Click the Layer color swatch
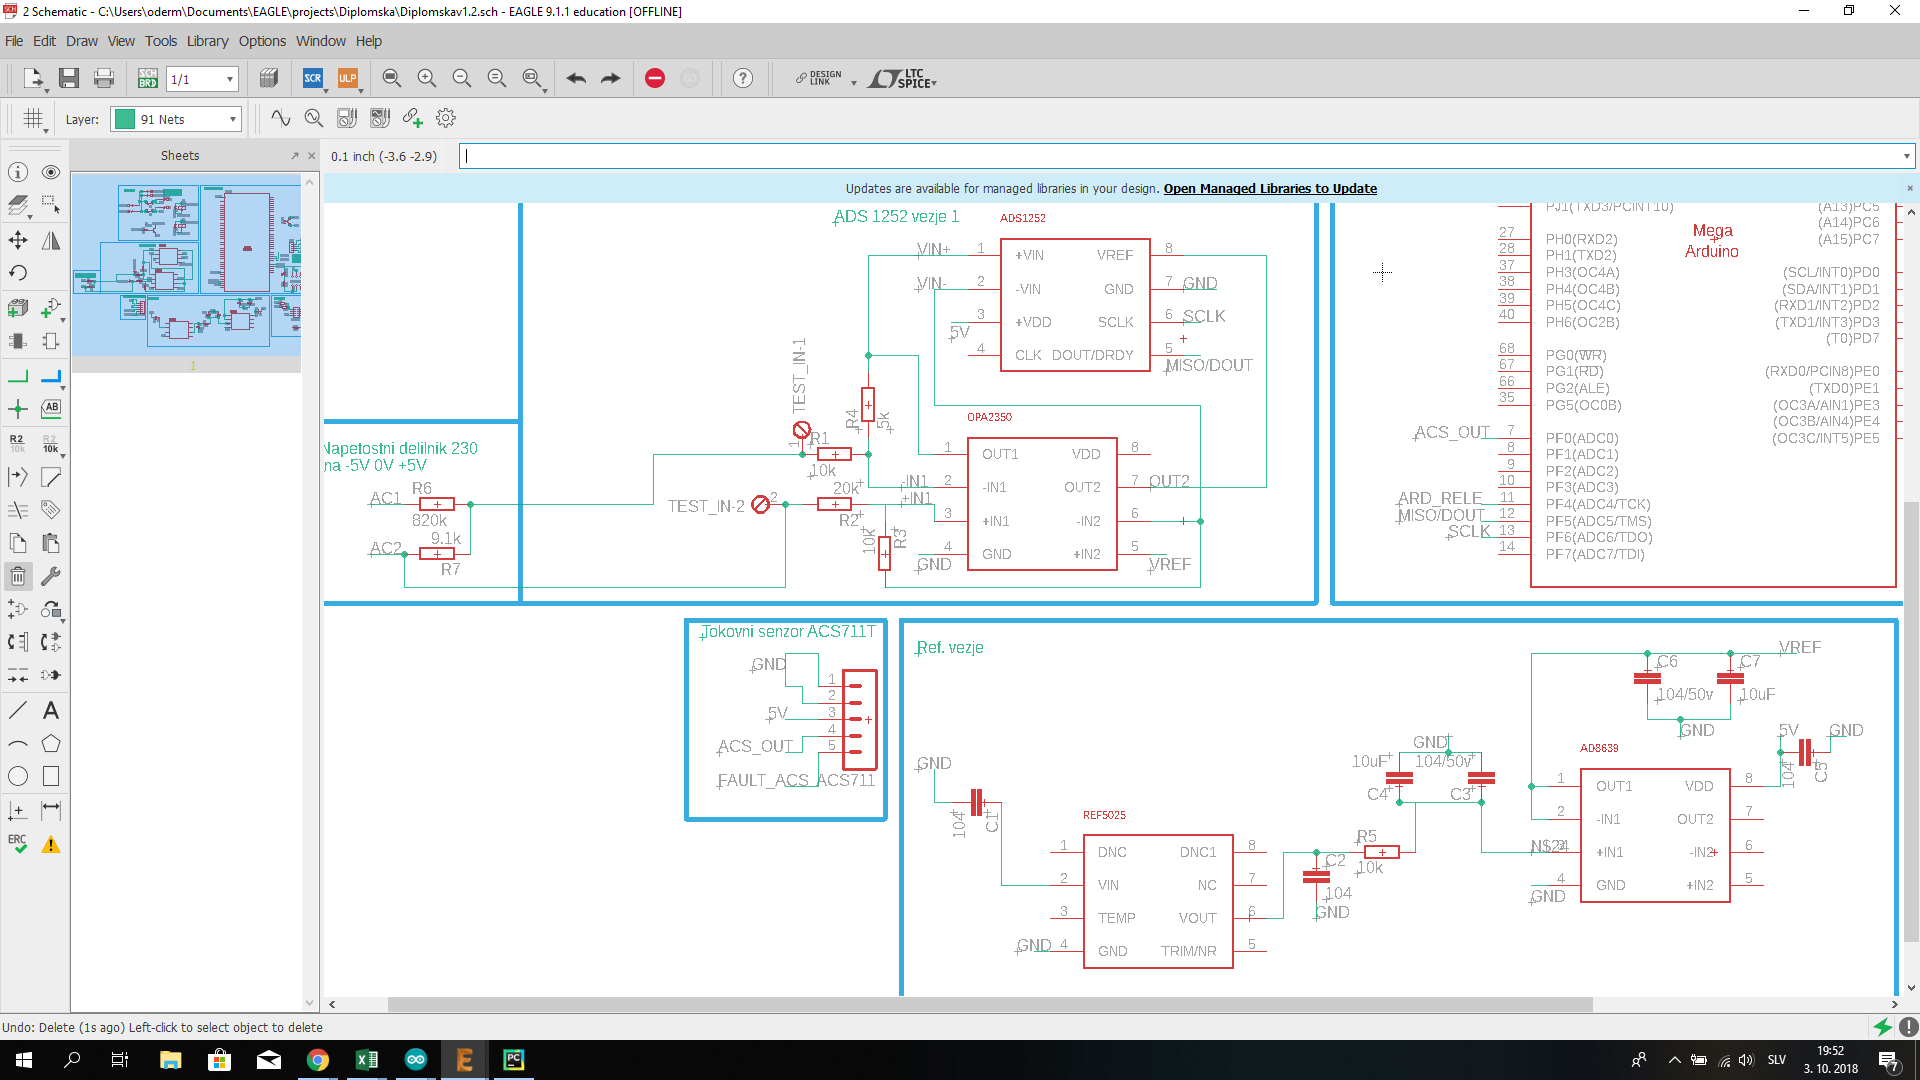This screenshot has height=1080, width=1920. pos(125,119)
